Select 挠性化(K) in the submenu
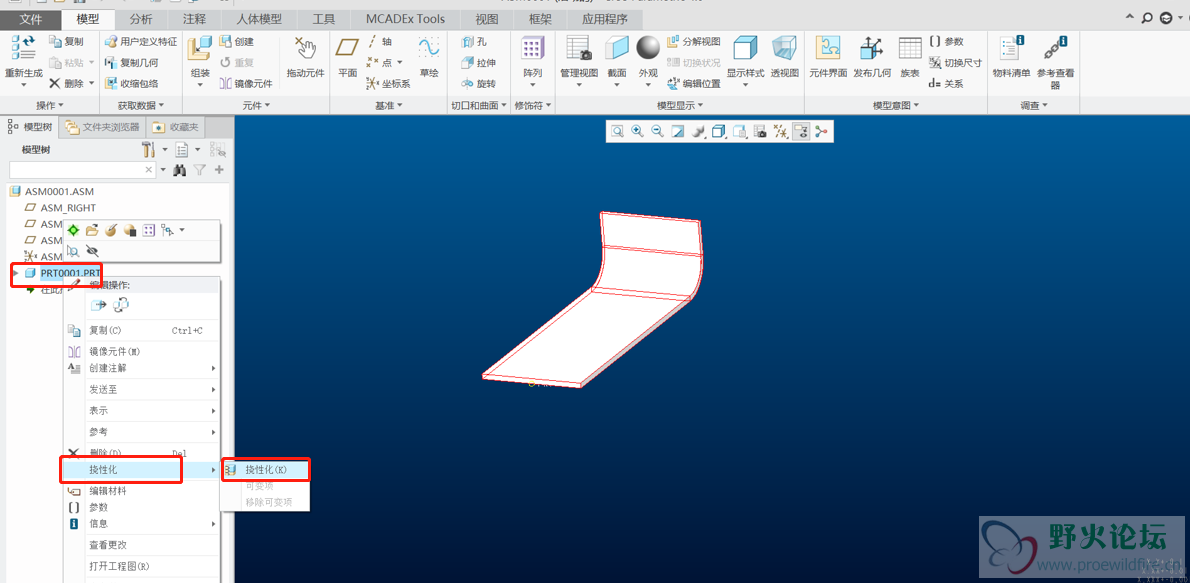Image resolution: width=1190 pixels, height=583 pixels. tap(266, 470)
